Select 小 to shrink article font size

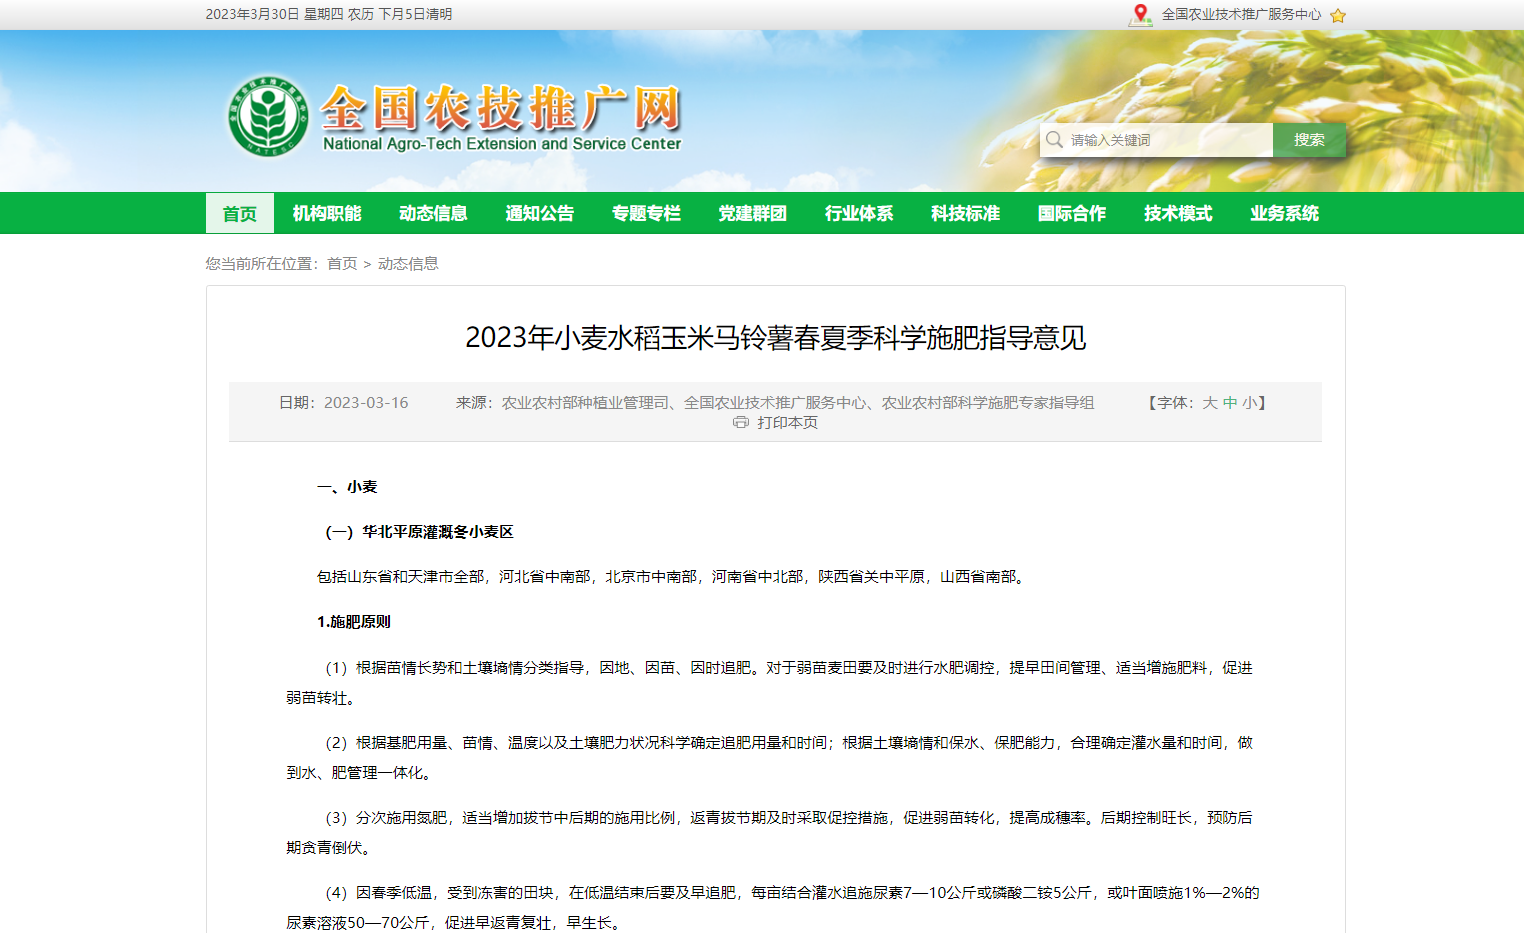click(x=1248, y=402)
